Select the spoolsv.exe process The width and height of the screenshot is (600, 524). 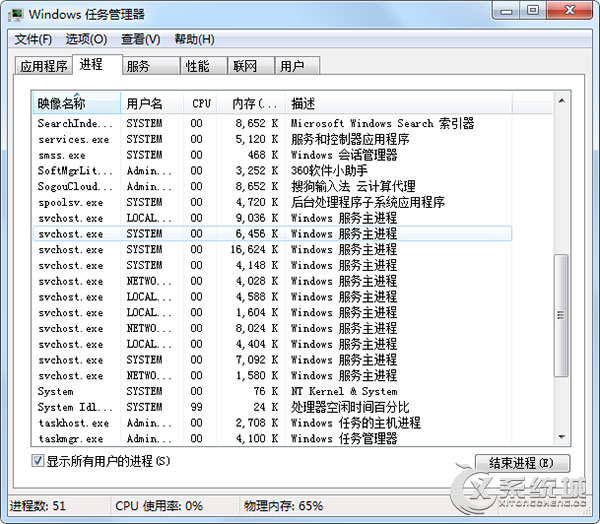pos(272,202)
